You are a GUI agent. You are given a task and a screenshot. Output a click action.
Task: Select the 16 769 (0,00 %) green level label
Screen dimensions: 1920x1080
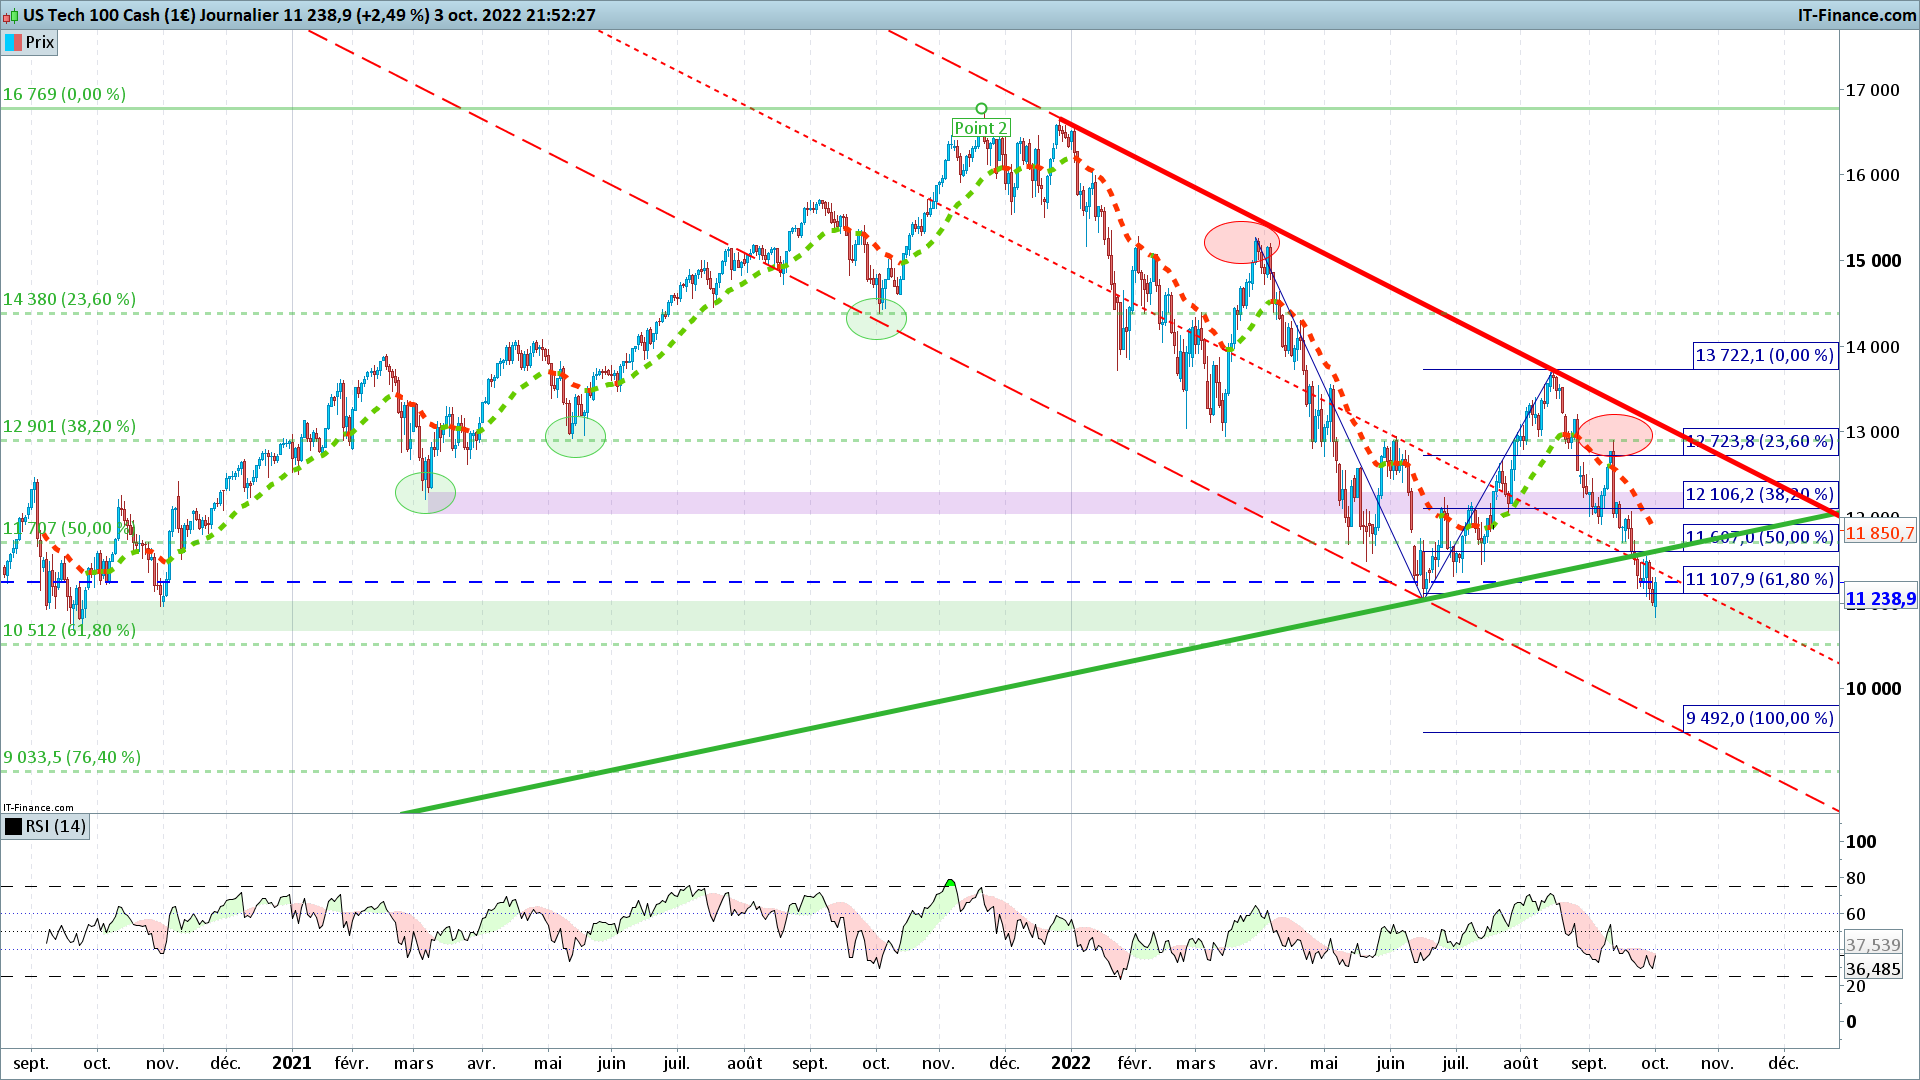click(64, 94)
